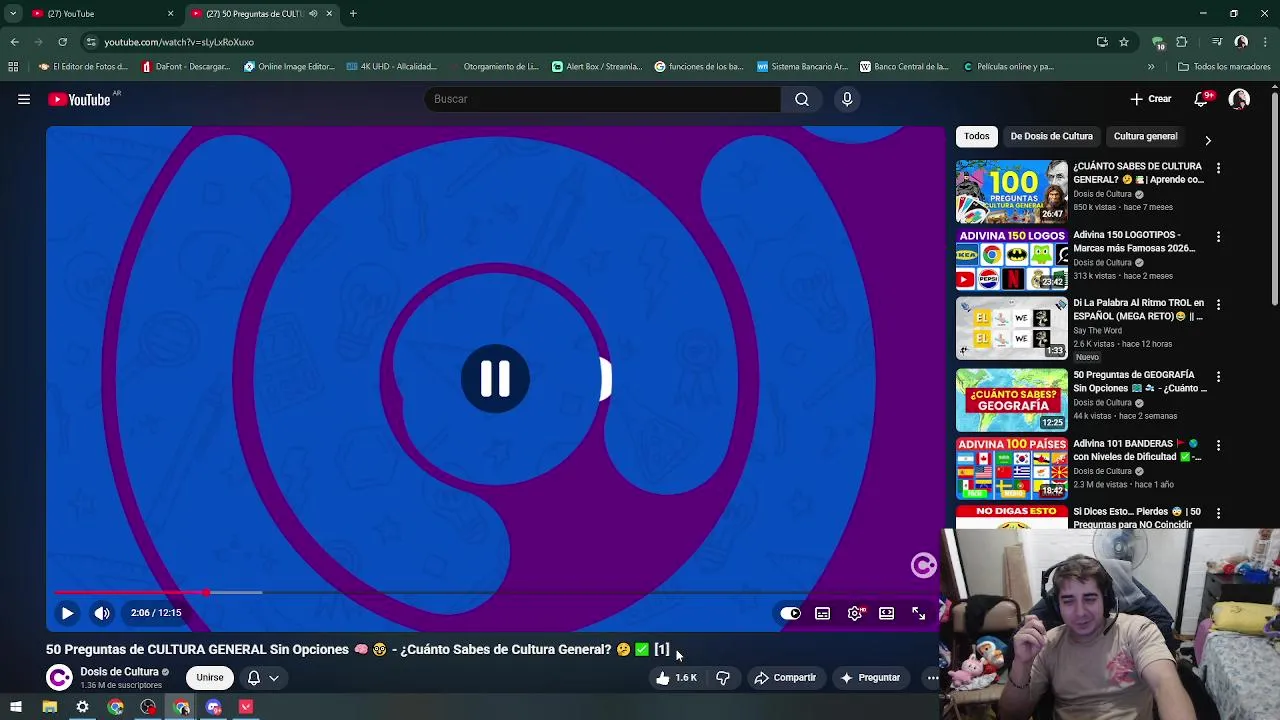
Task: Open the Windows Start menu
Action: click(x=16, y=707)
